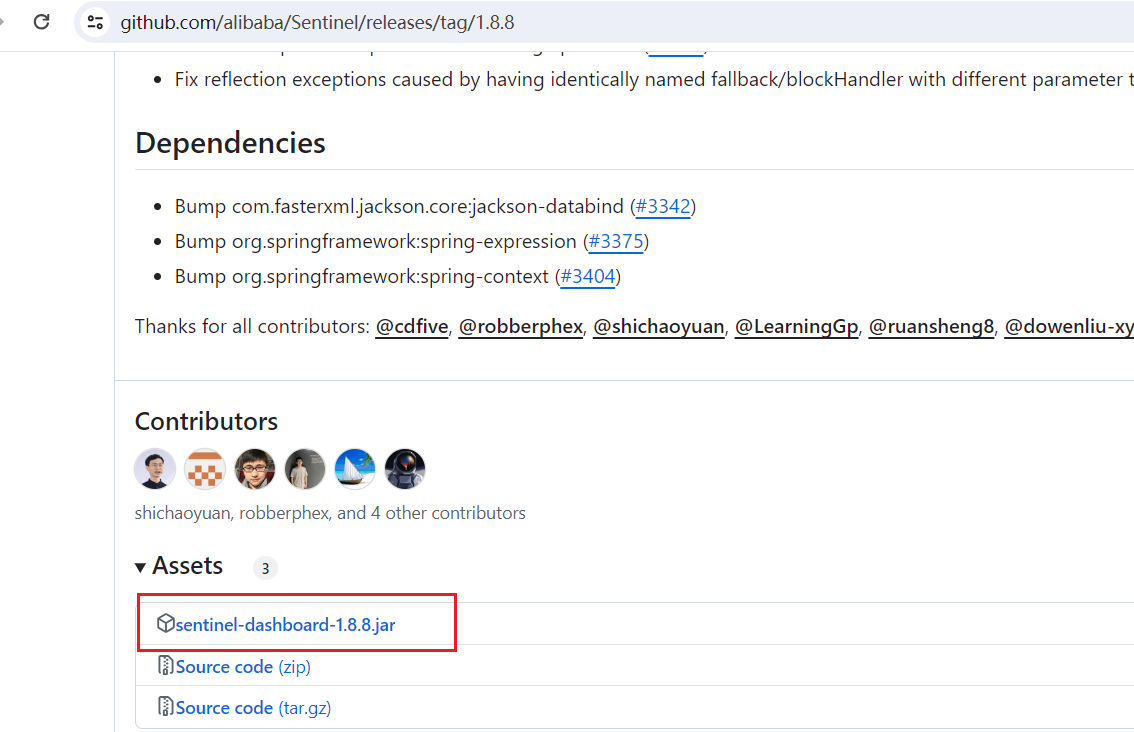Open @robberphex profile mention
Screen dimensions: 1134x732
[x=520, y=327]
